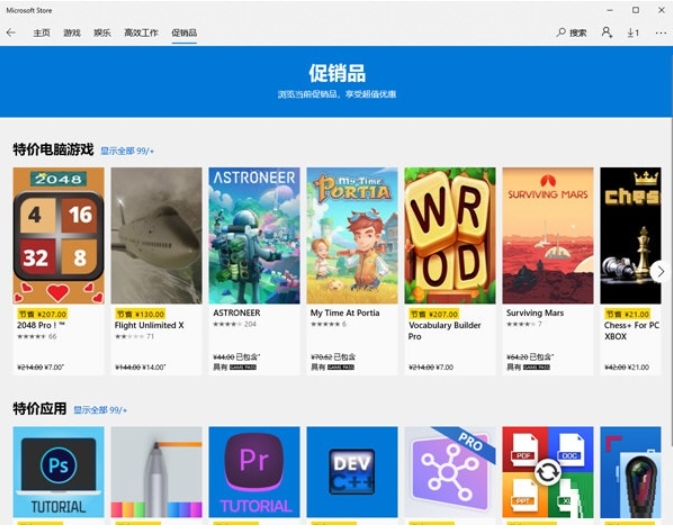673x529 pixels.
Task: Open the user account icon
Action: pos(606,33)
